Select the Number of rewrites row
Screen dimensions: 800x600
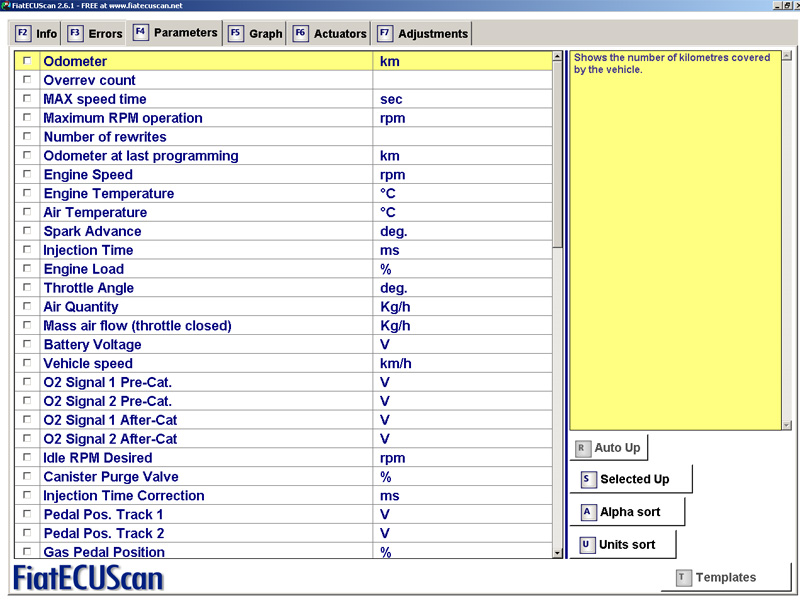[x=283, y=137]
